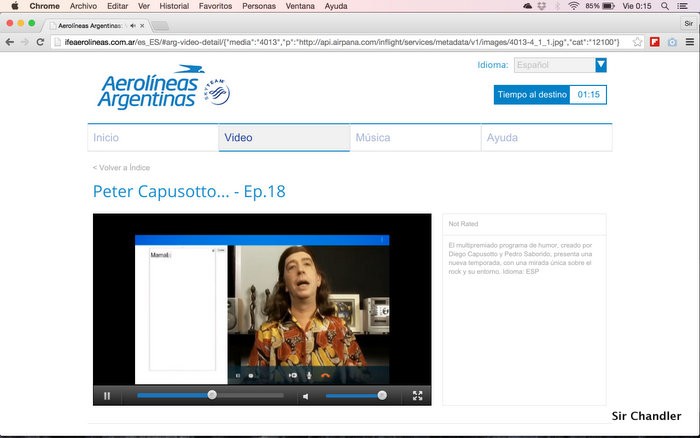Click the Peter Capusotto... - Ep.18 title
Image resolution: width=700 pixels, height=438 pixels.
(189, 192)
